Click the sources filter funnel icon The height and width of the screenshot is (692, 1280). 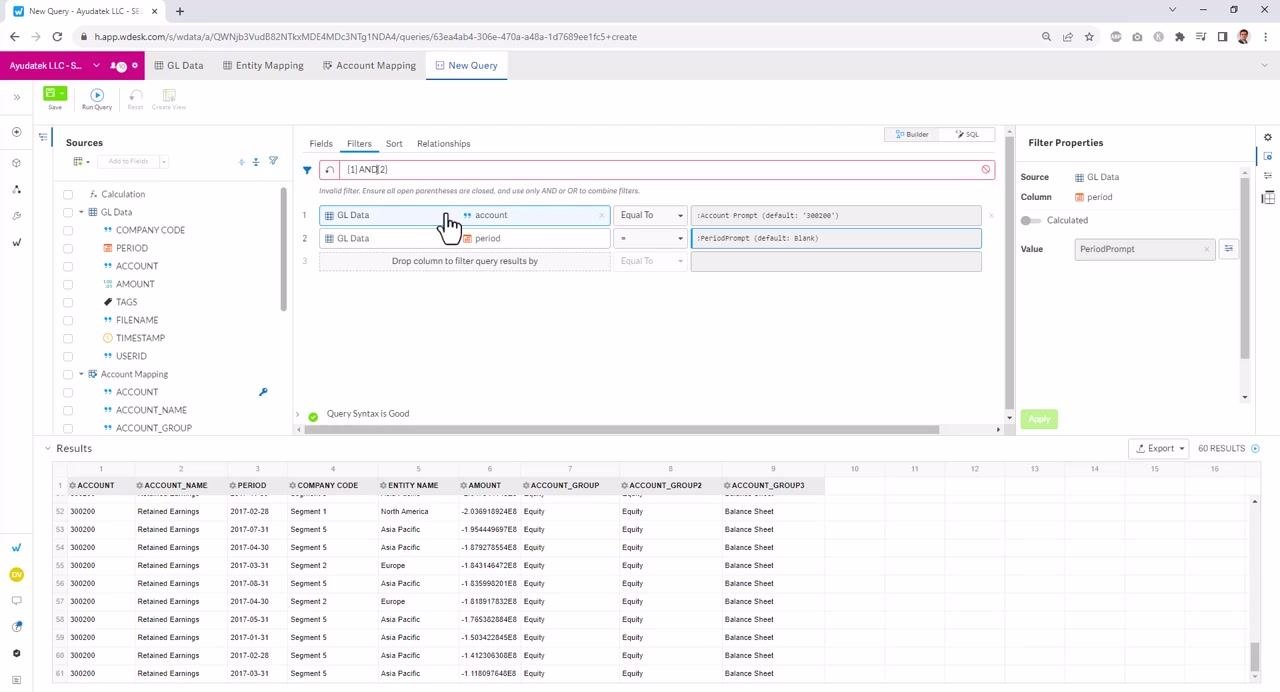point(273,161)
